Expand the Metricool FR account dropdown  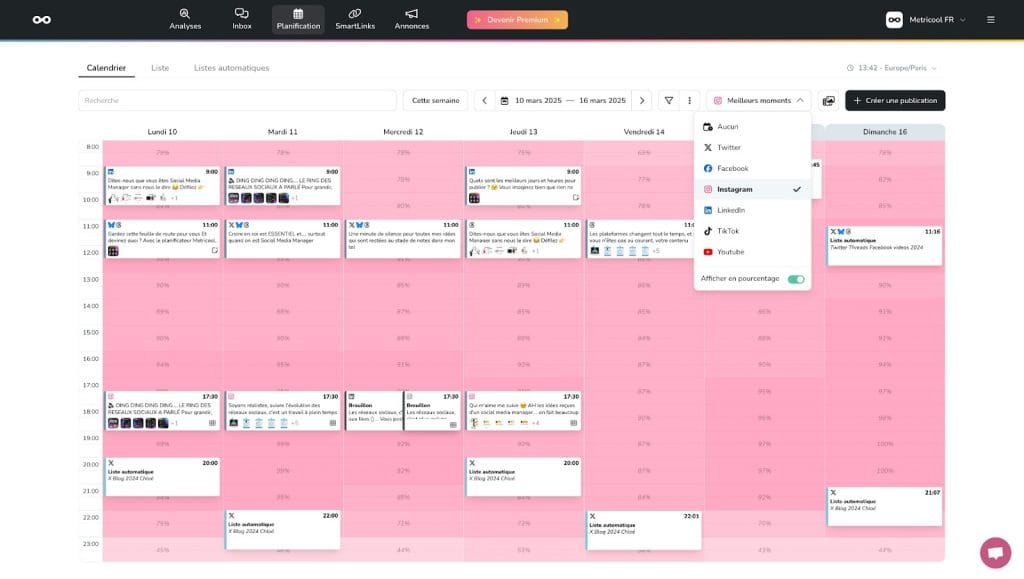click(x=926, y=19)
